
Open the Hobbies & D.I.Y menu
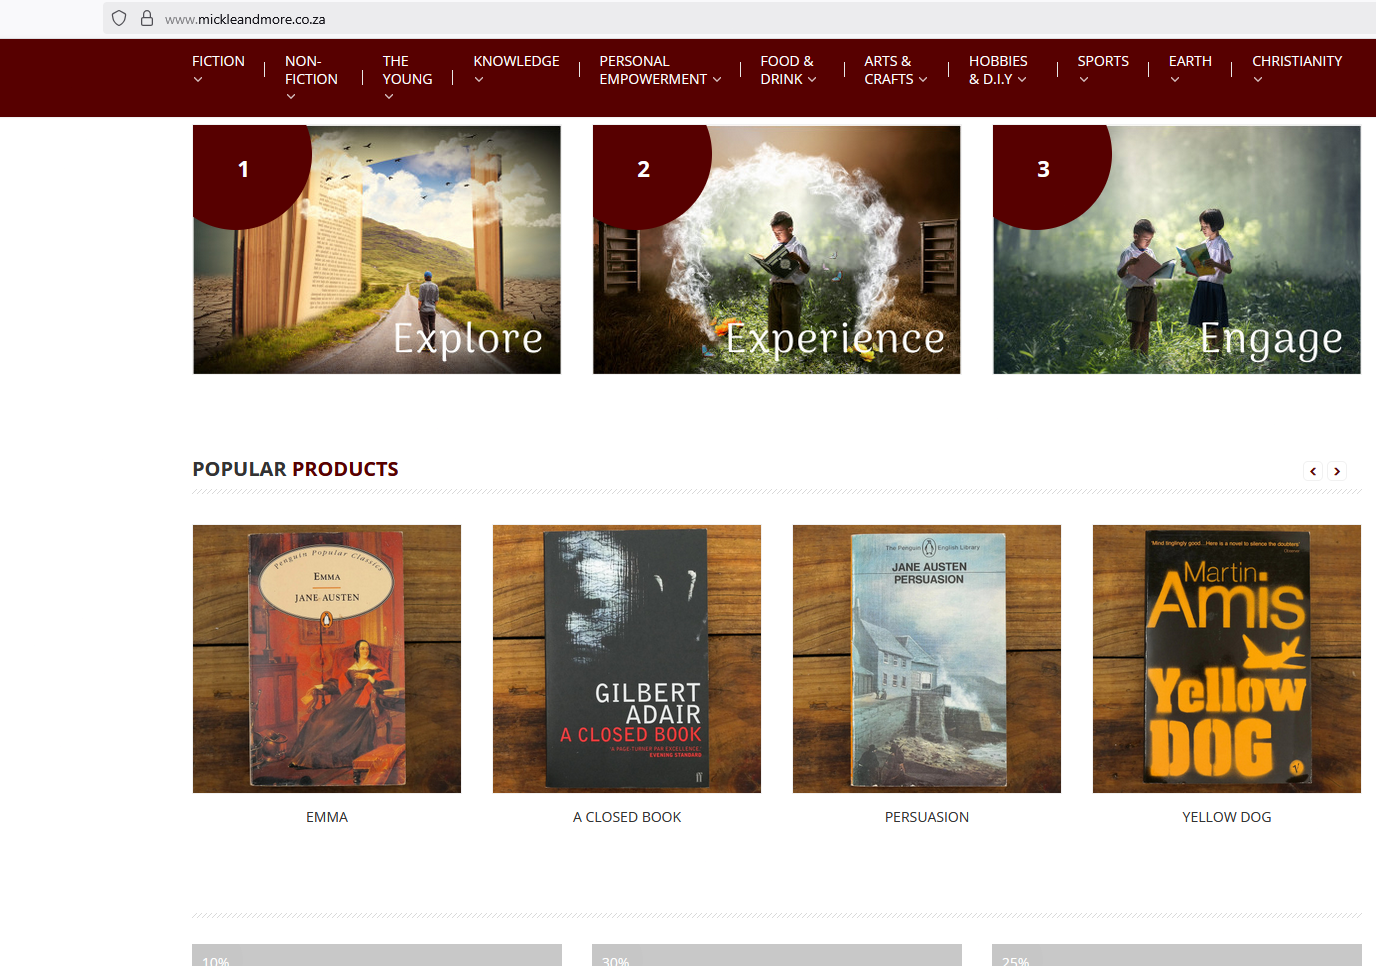998,70
